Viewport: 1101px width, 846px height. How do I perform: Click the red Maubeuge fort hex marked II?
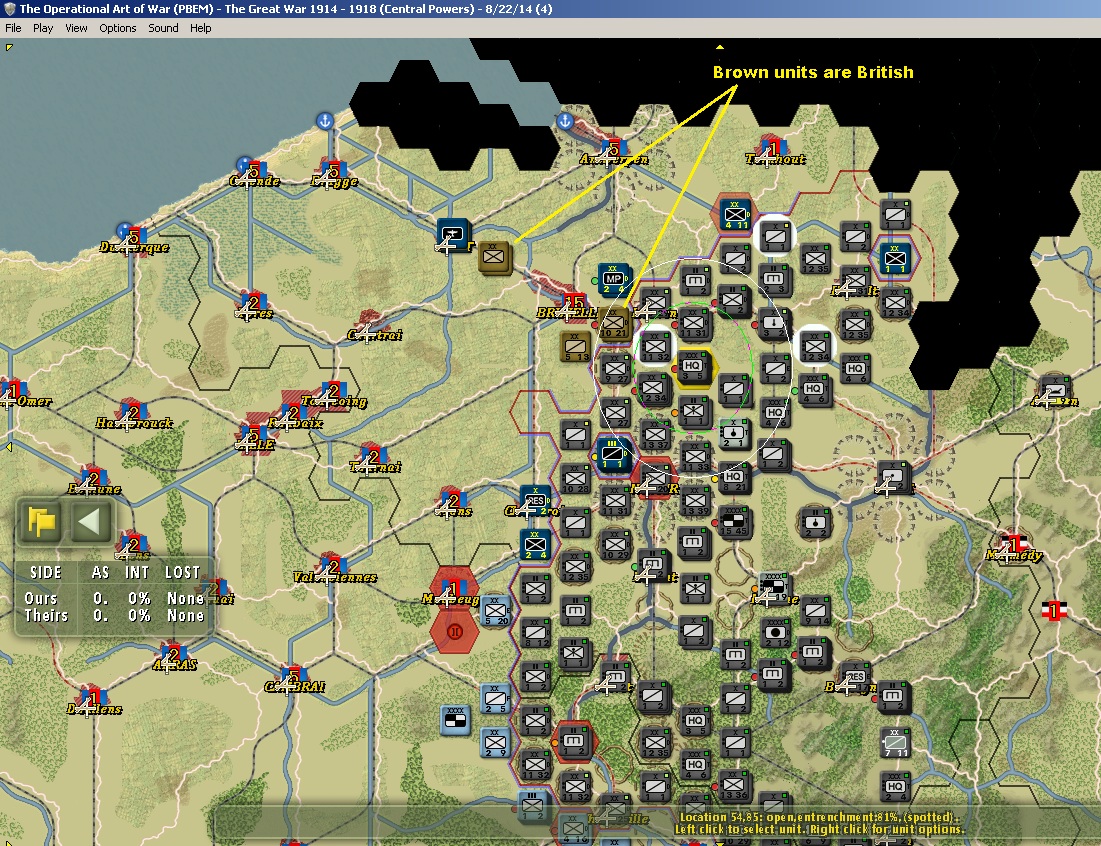[x=455, y=632]
